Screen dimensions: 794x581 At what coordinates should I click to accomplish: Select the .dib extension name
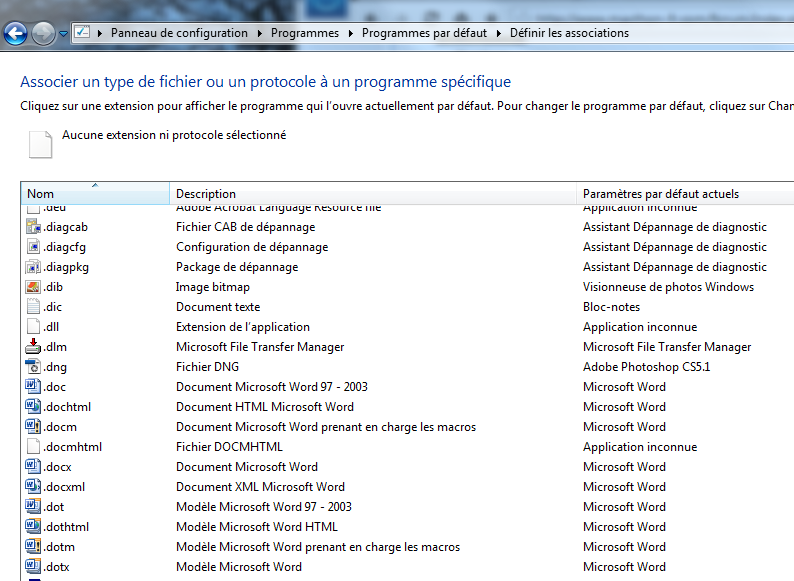pyautogui.click(x=53, y=287)
